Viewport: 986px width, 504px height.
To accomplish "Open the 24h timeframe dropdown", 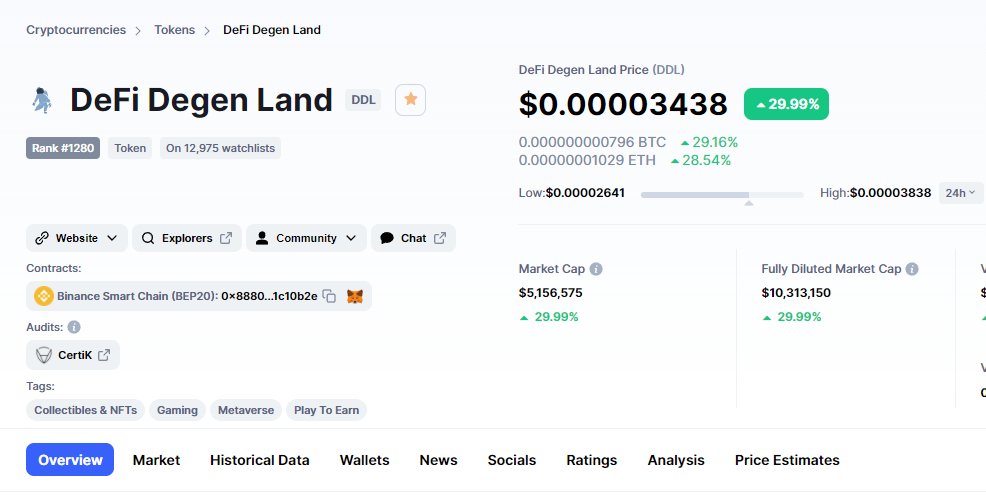I will 961,193.
